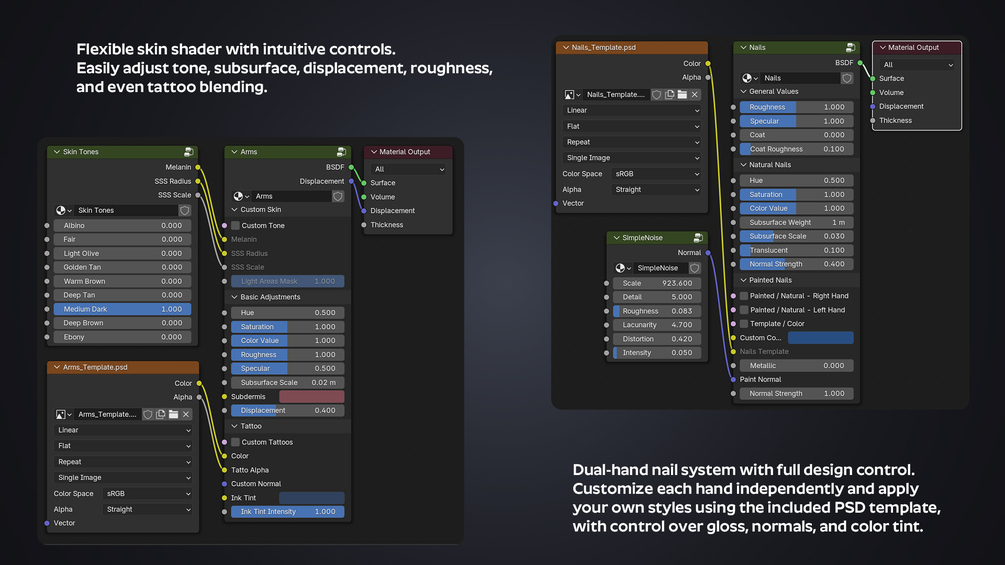
Task: Click the Custom Color swatch in Nails
Action: (820, 338)
